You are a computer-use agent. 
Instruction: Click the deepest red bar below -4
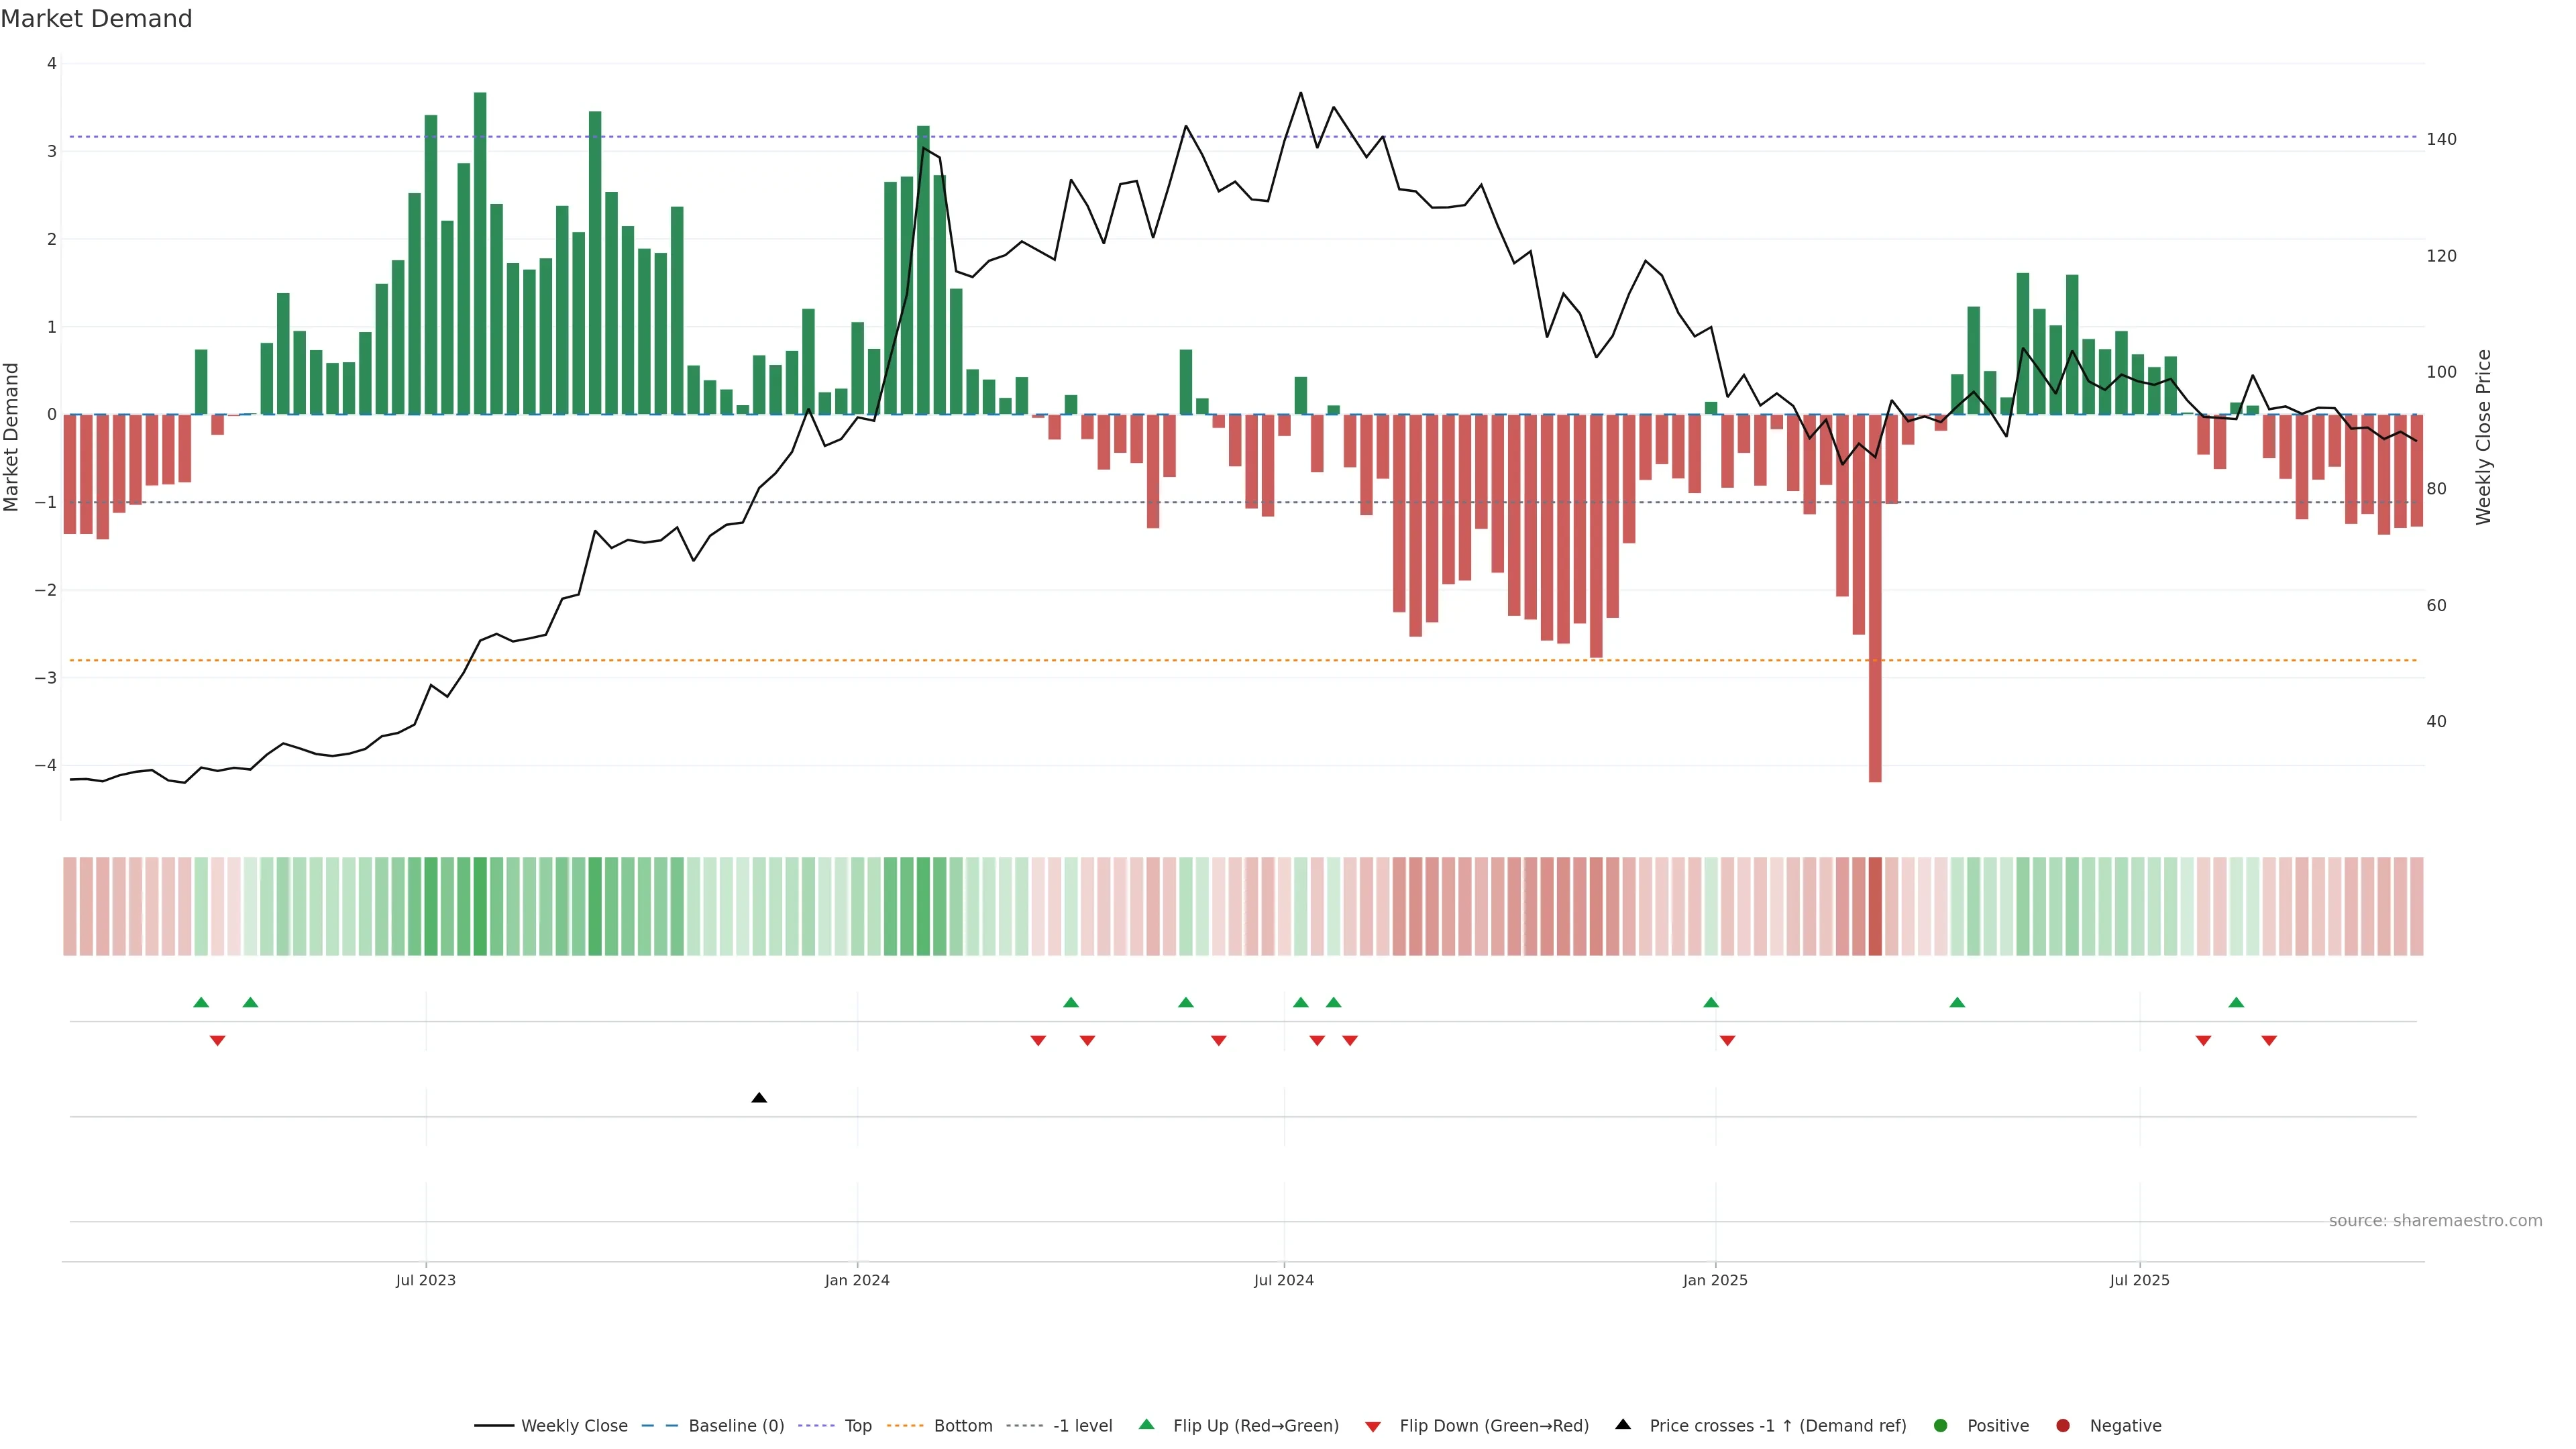(x=1875, y=700)
